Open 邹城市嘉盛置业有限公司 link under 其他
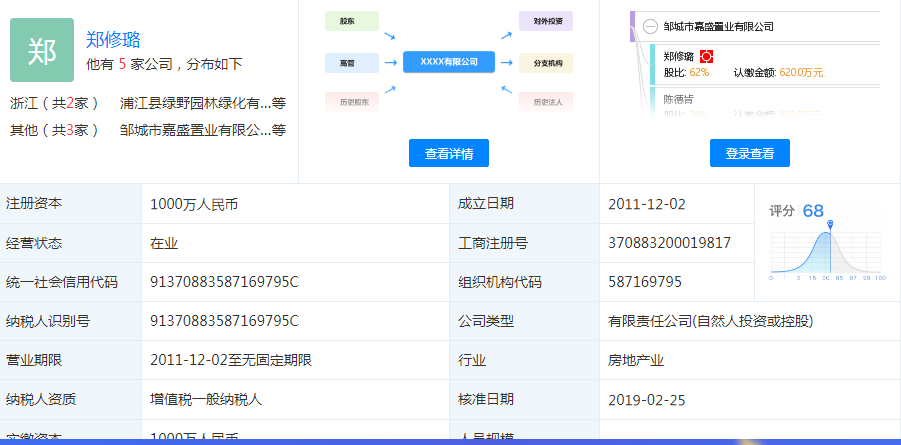Image resolution: width=901 pixels, height=445 pixels. point(195,129)
